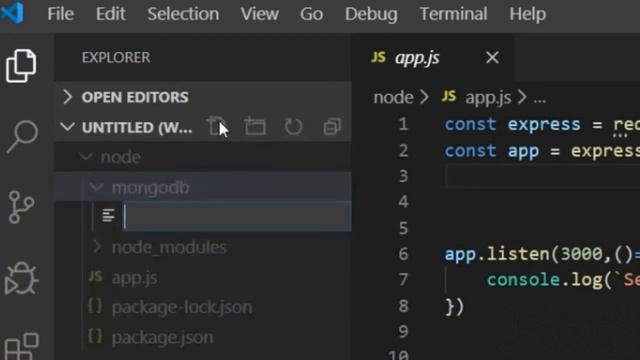Open the Search view in activity bar

point(22,137)
